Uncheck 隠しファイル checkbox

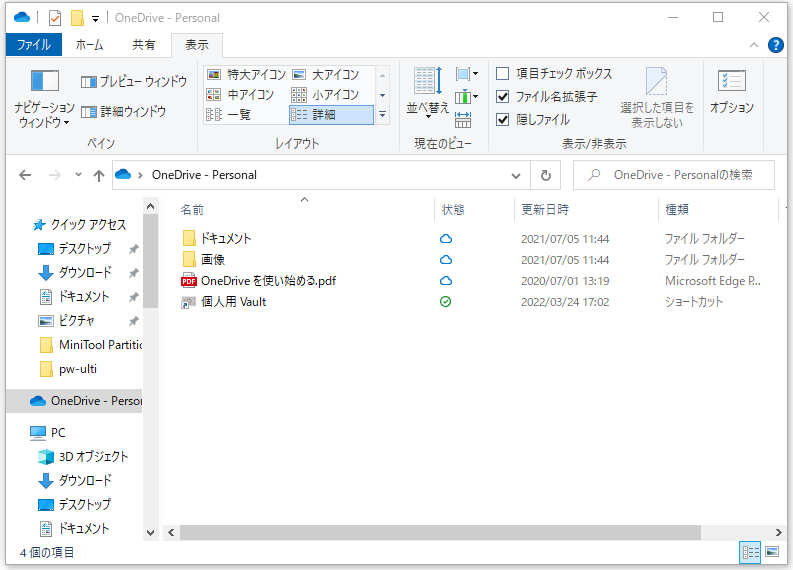[502, 120]
